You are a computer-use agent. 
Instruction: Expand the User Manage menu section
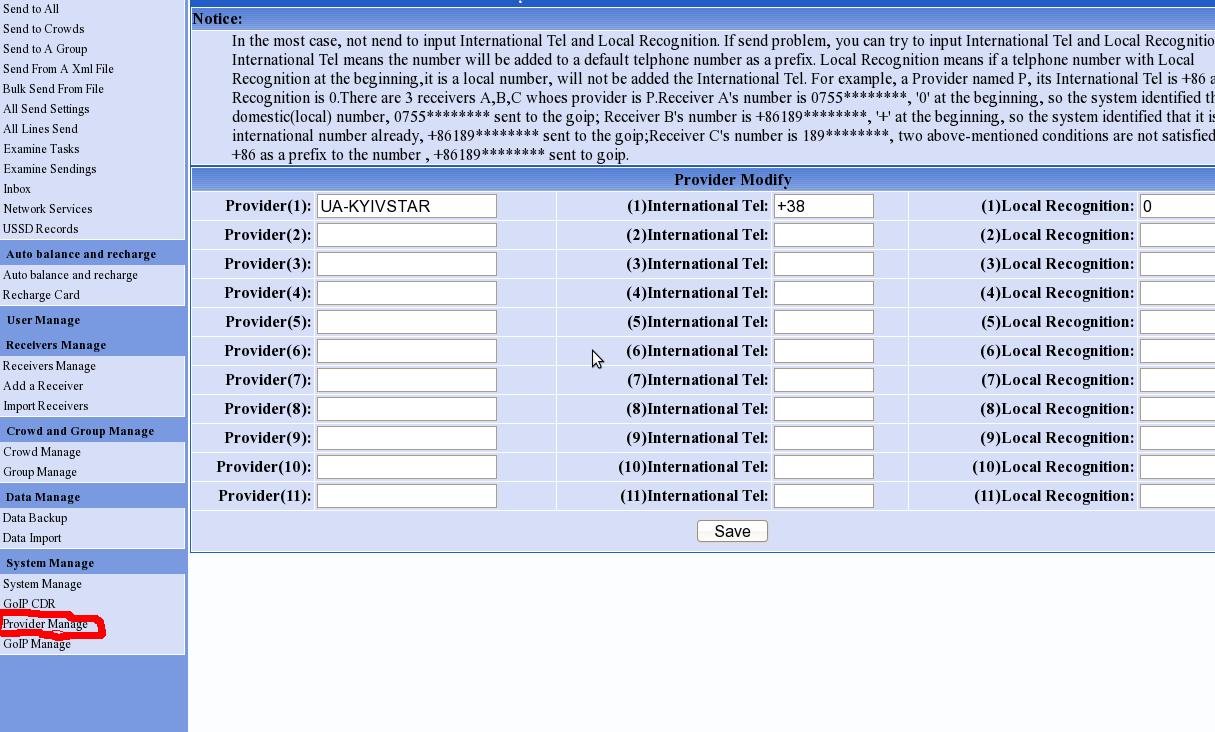pos(44,320)
